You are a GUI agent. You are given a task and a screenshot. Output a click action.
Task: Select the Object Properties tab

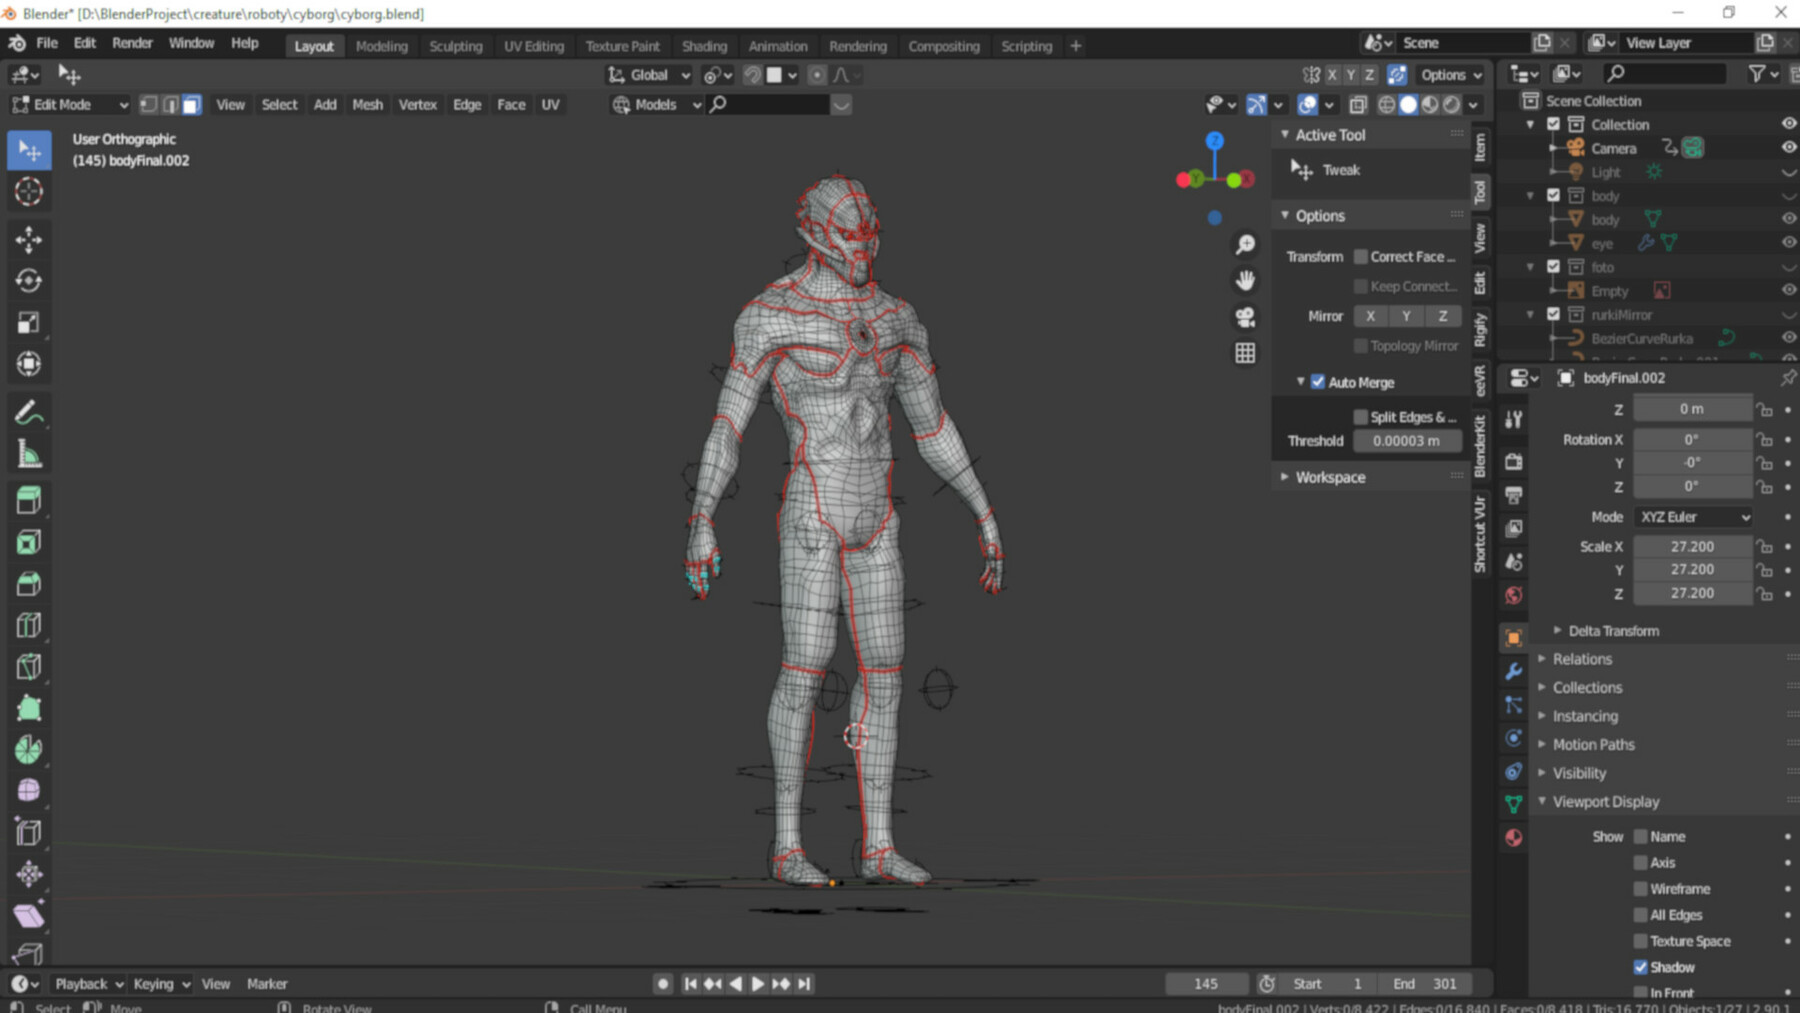1514,636
